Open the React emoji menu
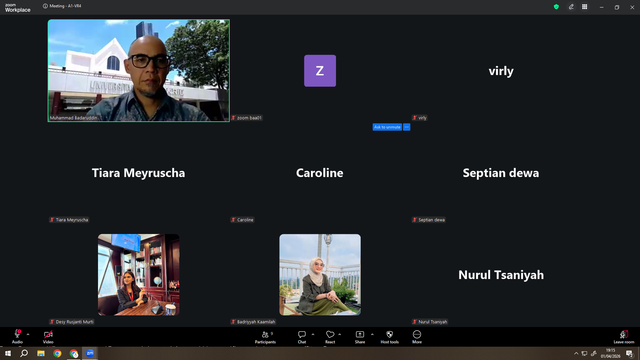The width and height of the screenshot is (640, 360). point(330,337)
